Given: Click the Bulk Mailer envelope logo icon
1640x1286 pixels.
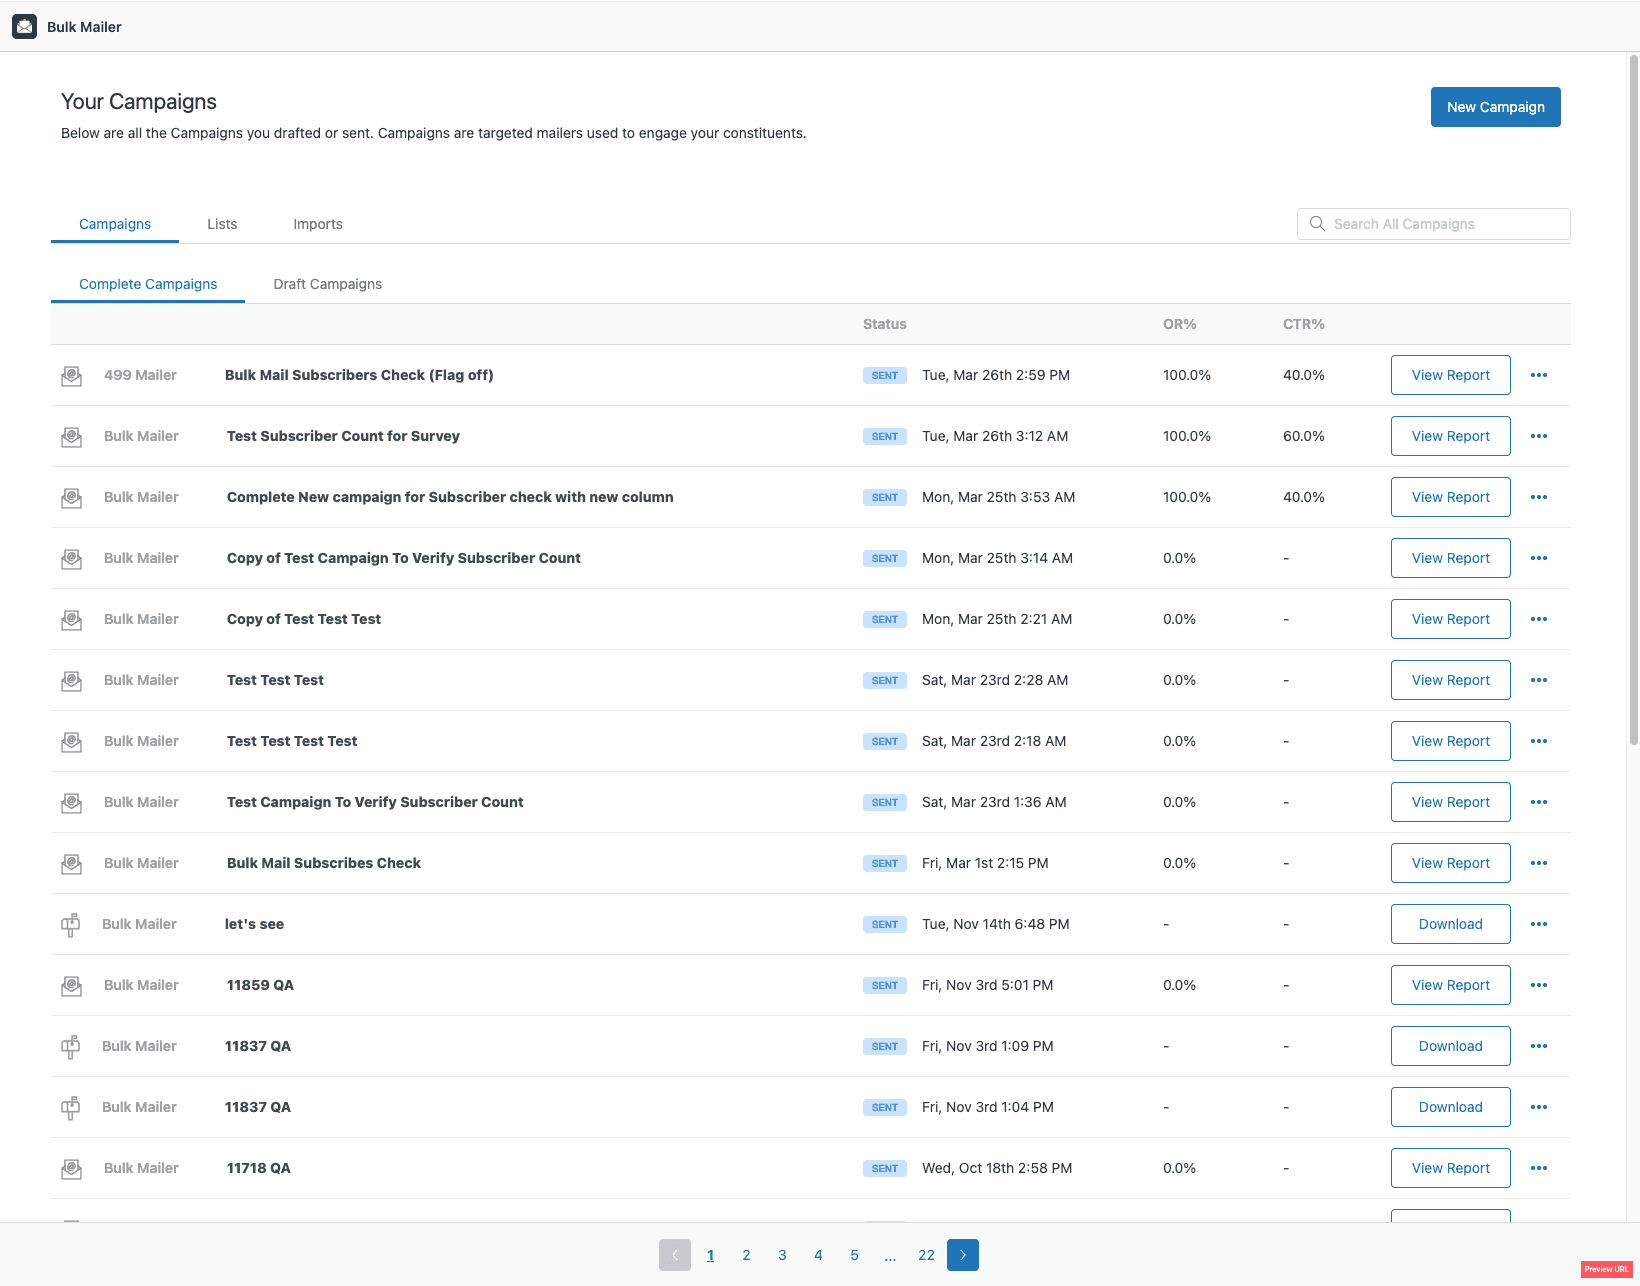Looking at the screenshot, I should pos(25,27).
